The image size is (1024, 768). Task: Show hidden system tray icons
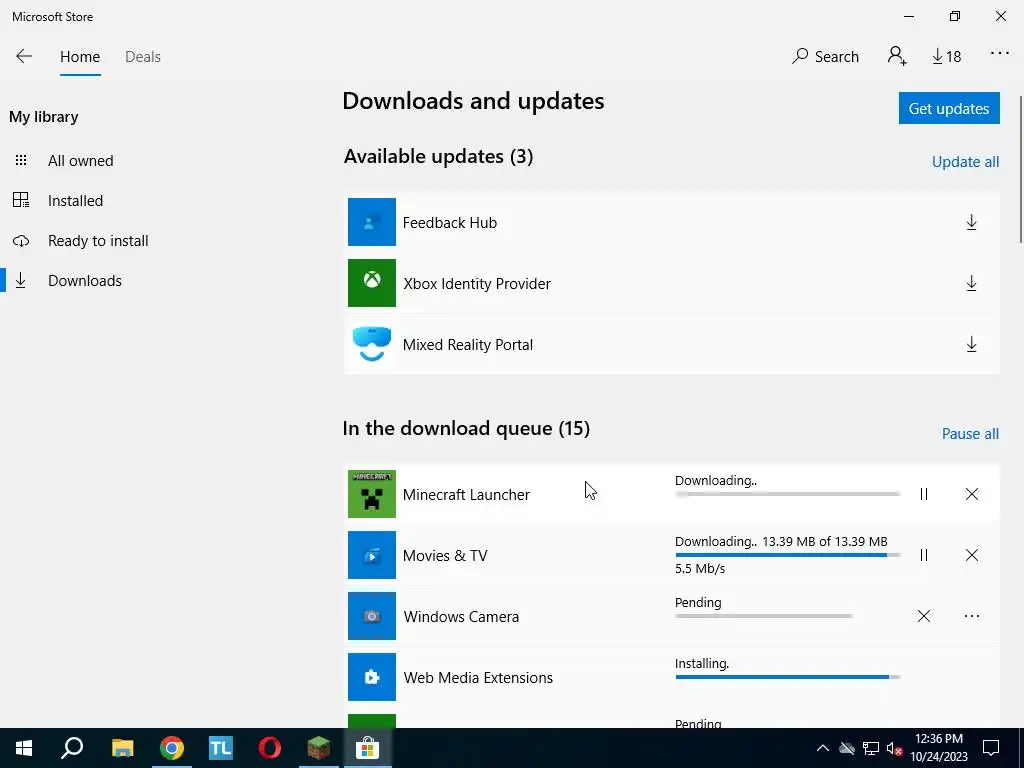coord(823,748)
